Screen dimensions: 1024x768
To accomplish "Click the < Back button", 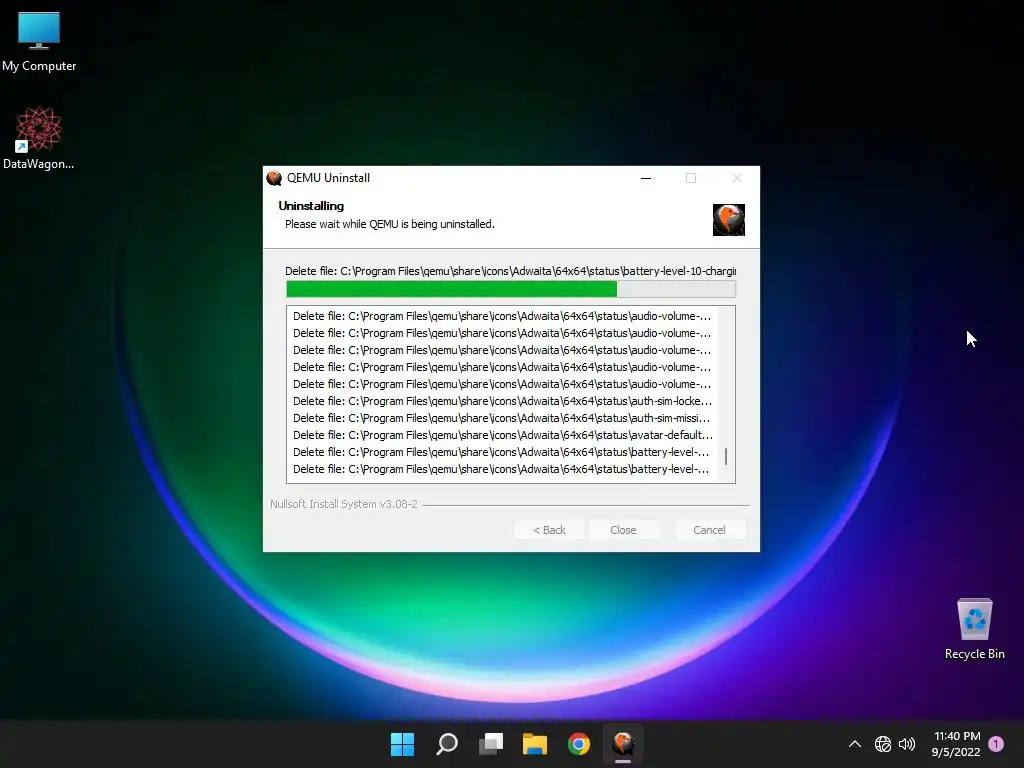I will point(549,530).
